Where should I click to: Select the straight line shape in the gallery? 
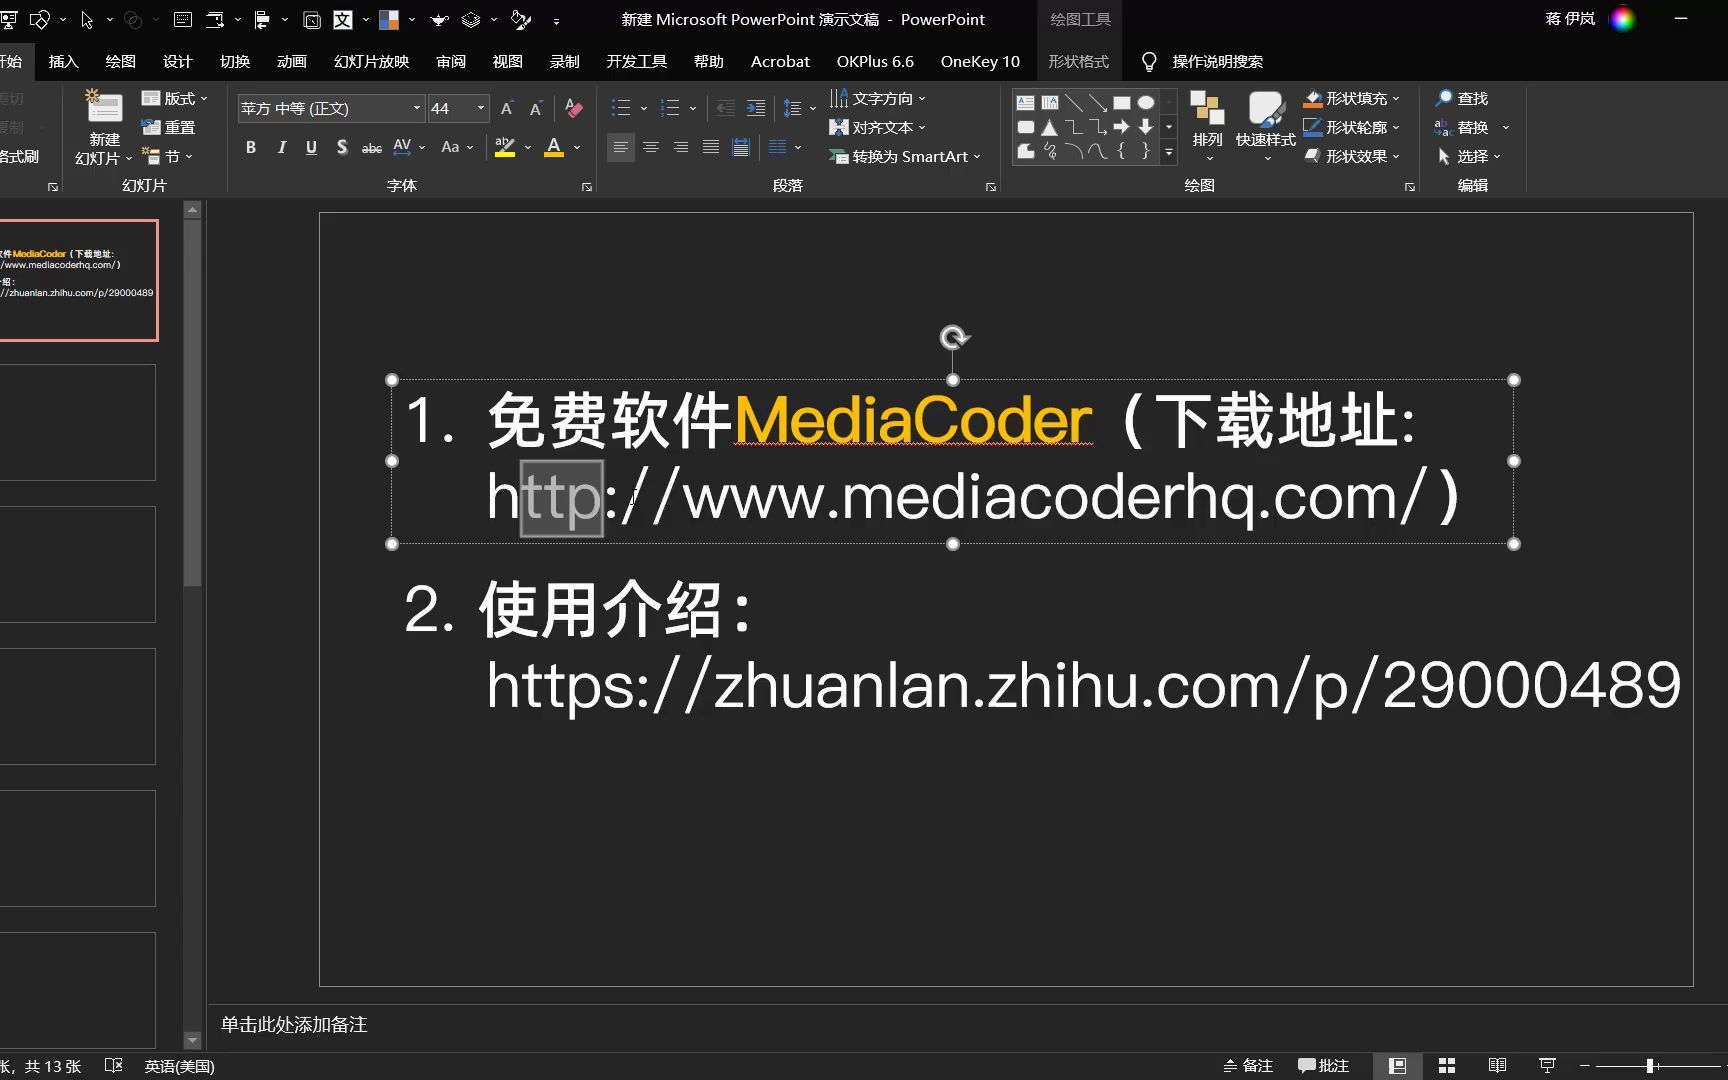(x=1074, y=102)
